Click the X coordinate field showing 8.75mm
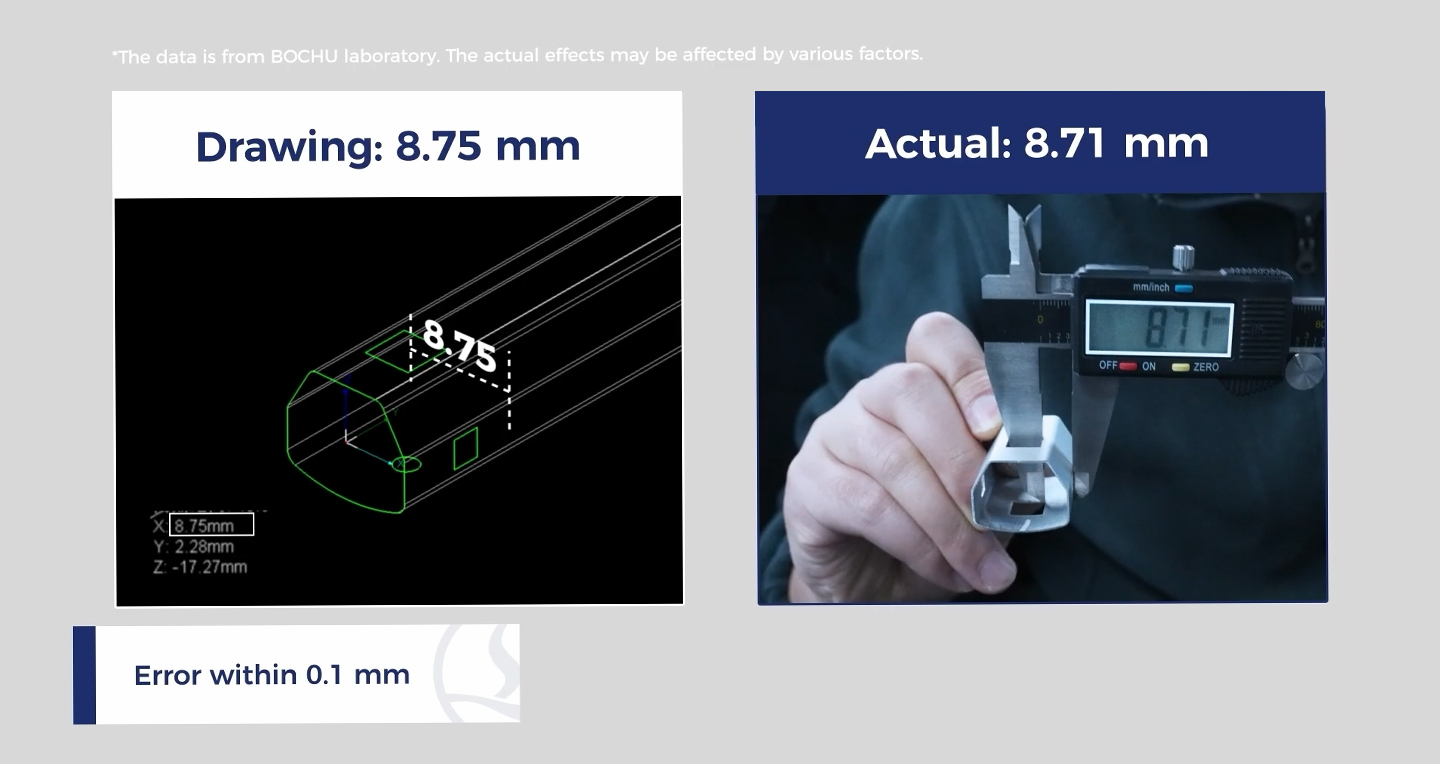Viewport: 1440px width, 764px height. 211,525
